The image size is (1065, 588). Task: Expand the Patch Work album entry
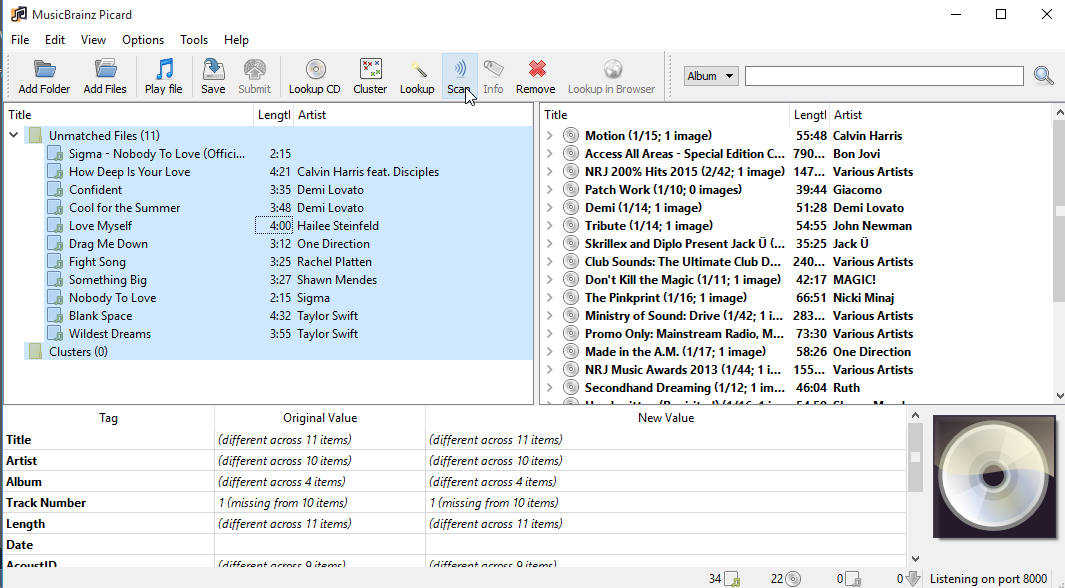[550, 189]
